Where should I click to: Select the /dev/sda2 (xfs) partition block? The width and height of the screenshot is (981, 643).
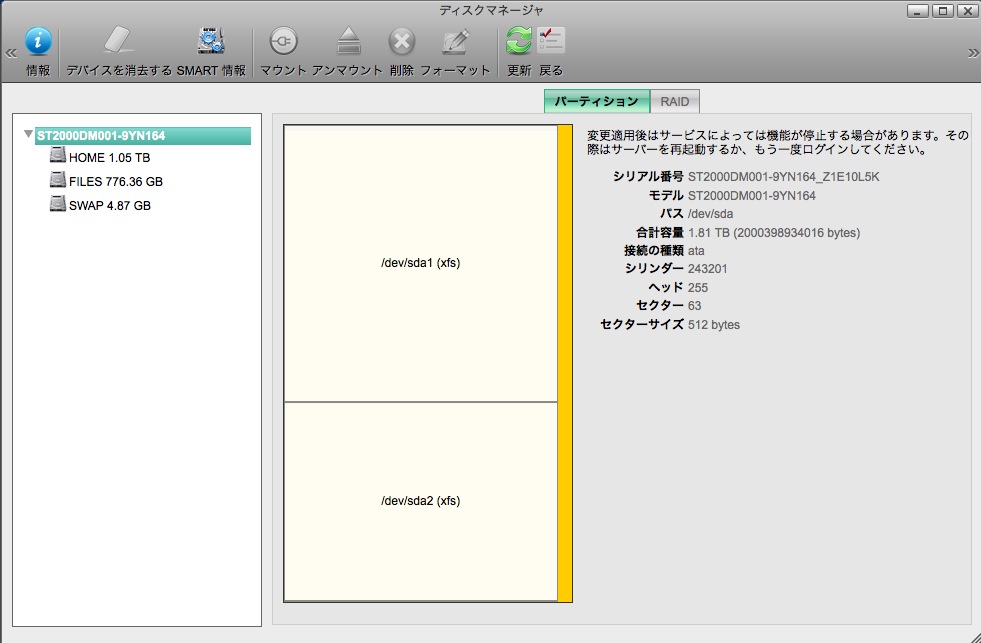(x=420, y=501)
